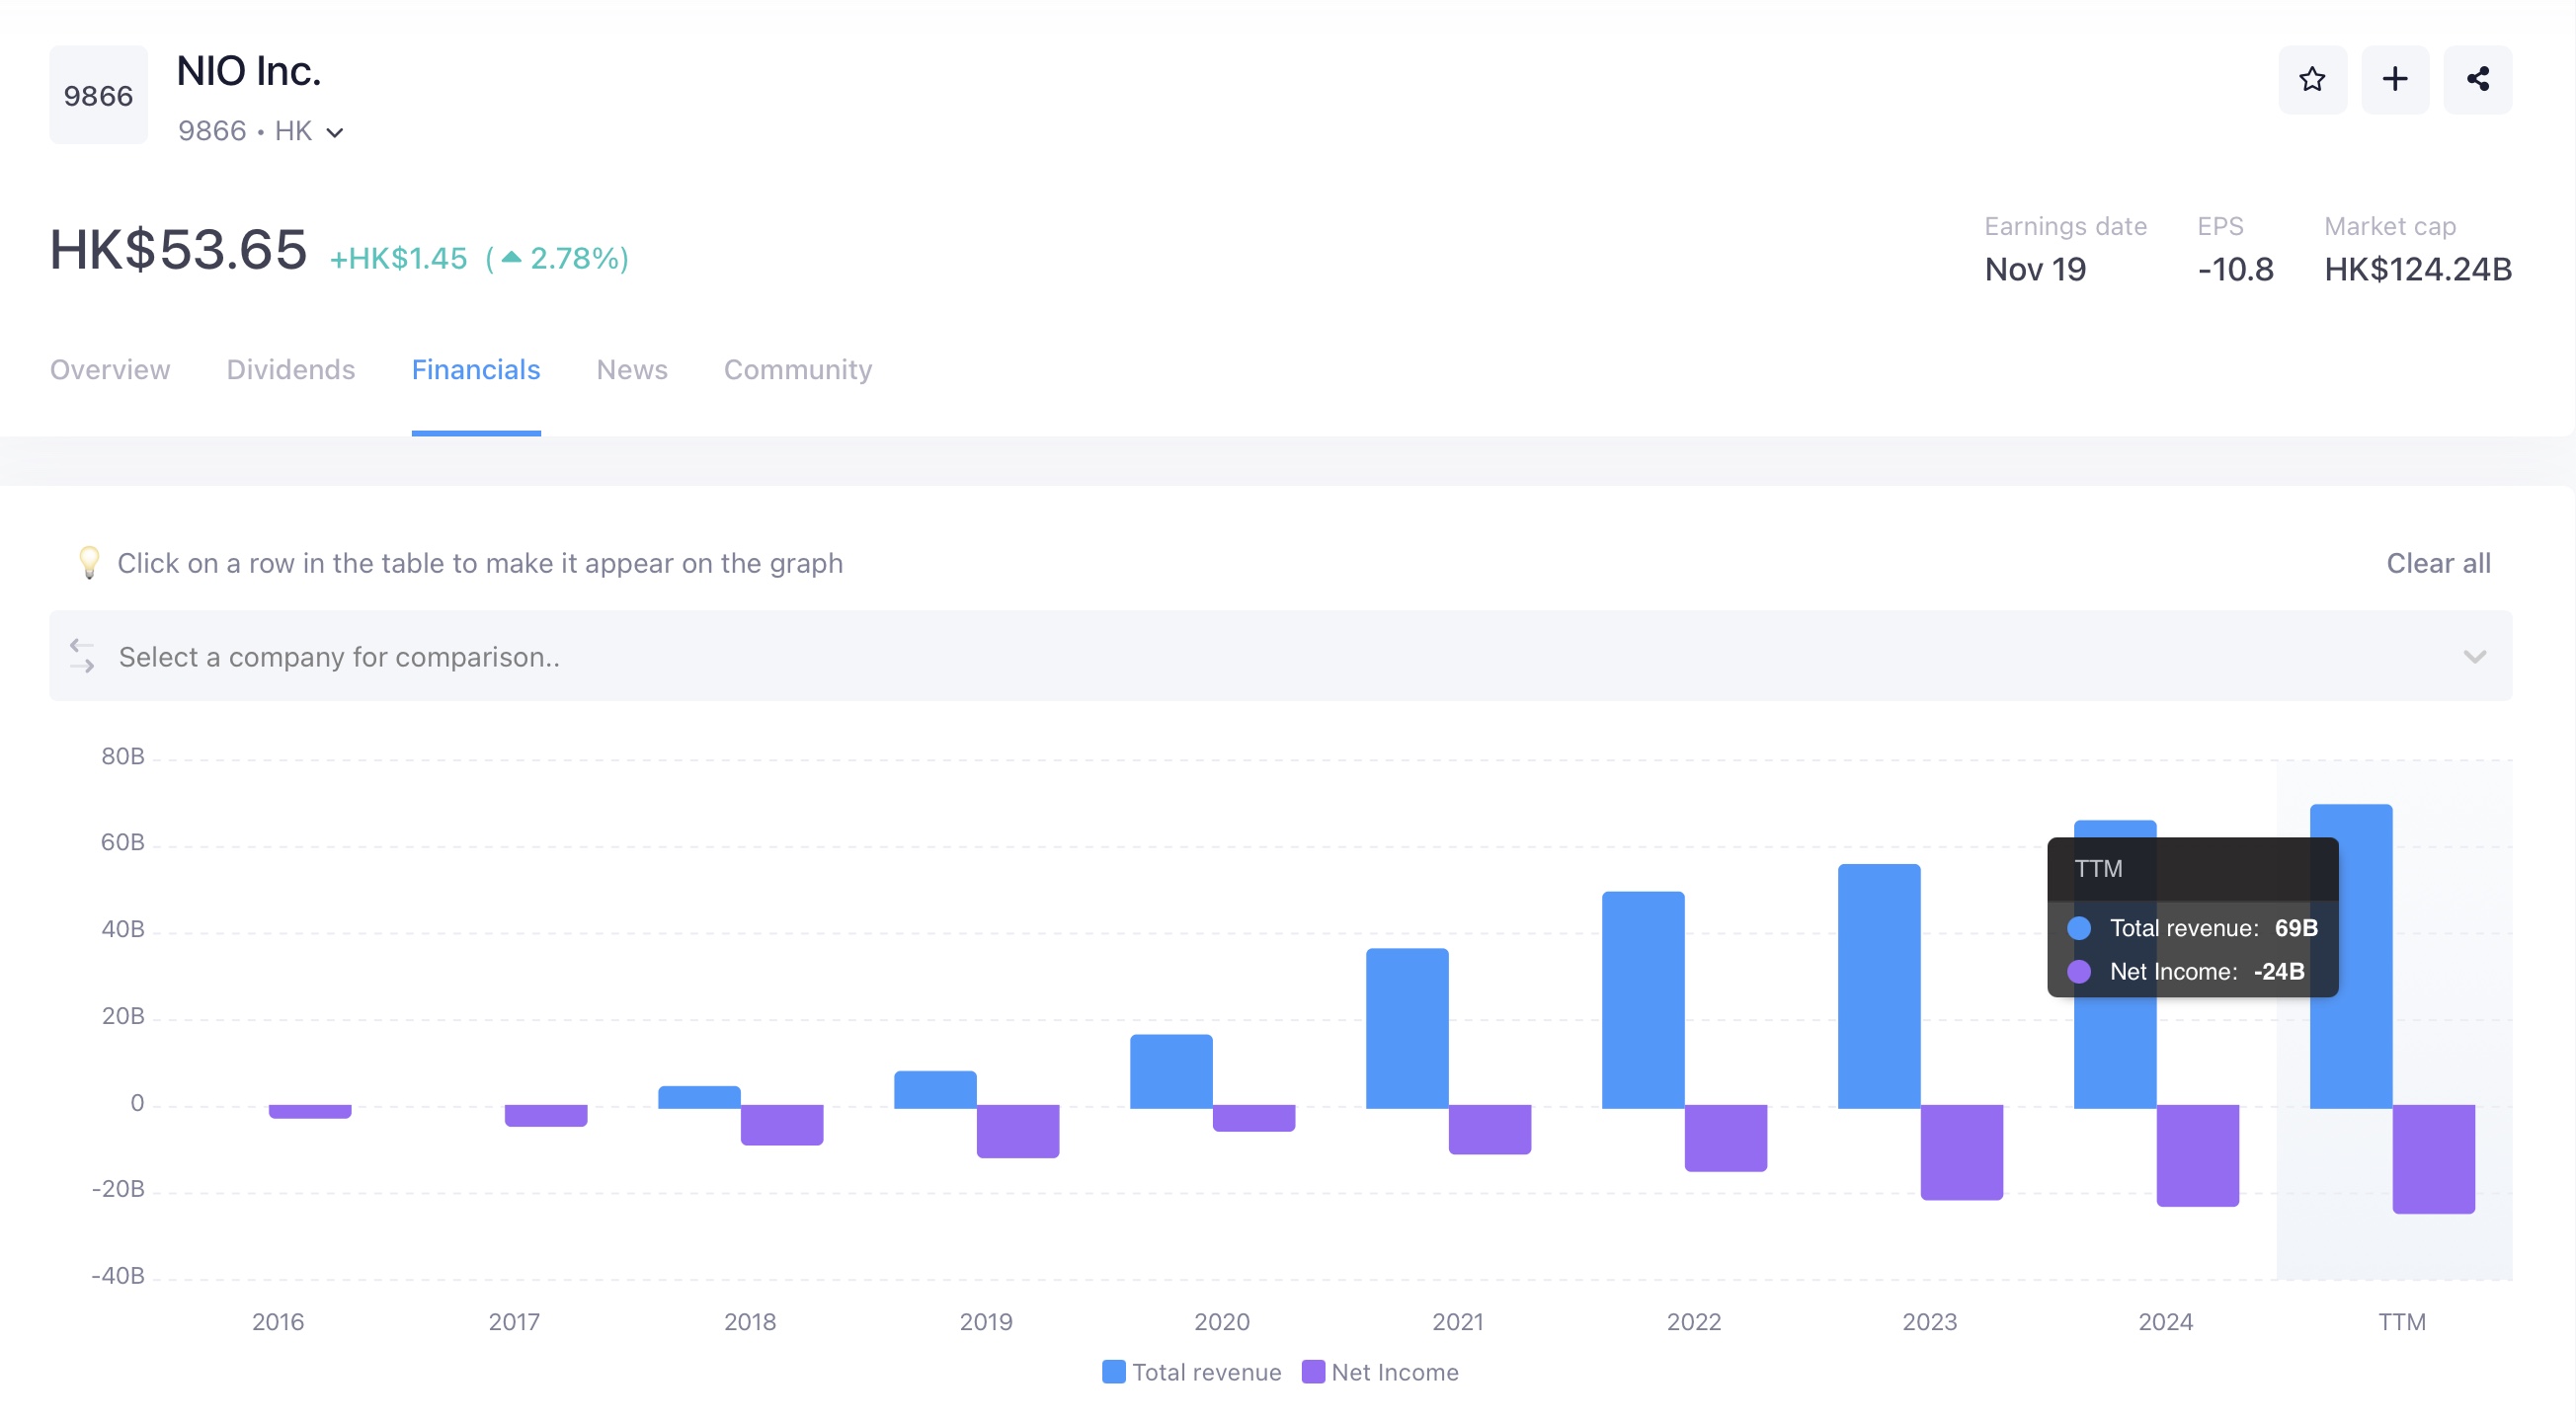Go to the Community tab
The width and height of the screenshot is (2576, 1422).
(797, 370)
